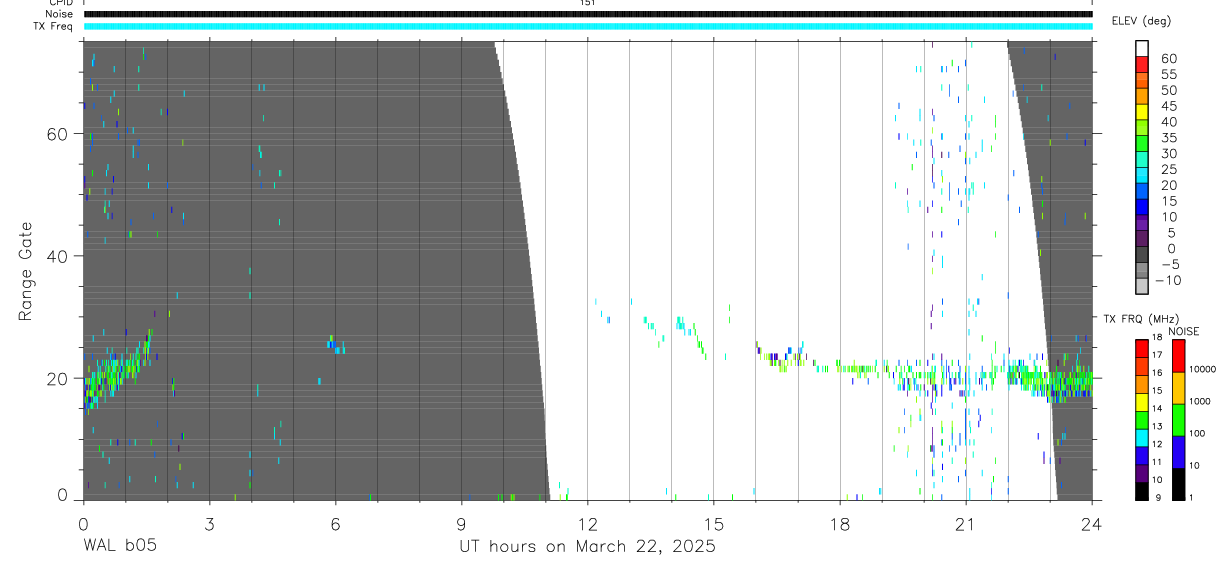The width and height of the screenshot is (1228, 567).
Task: Click '55' on the ELEV colorbar
Action: point(1169,74)
